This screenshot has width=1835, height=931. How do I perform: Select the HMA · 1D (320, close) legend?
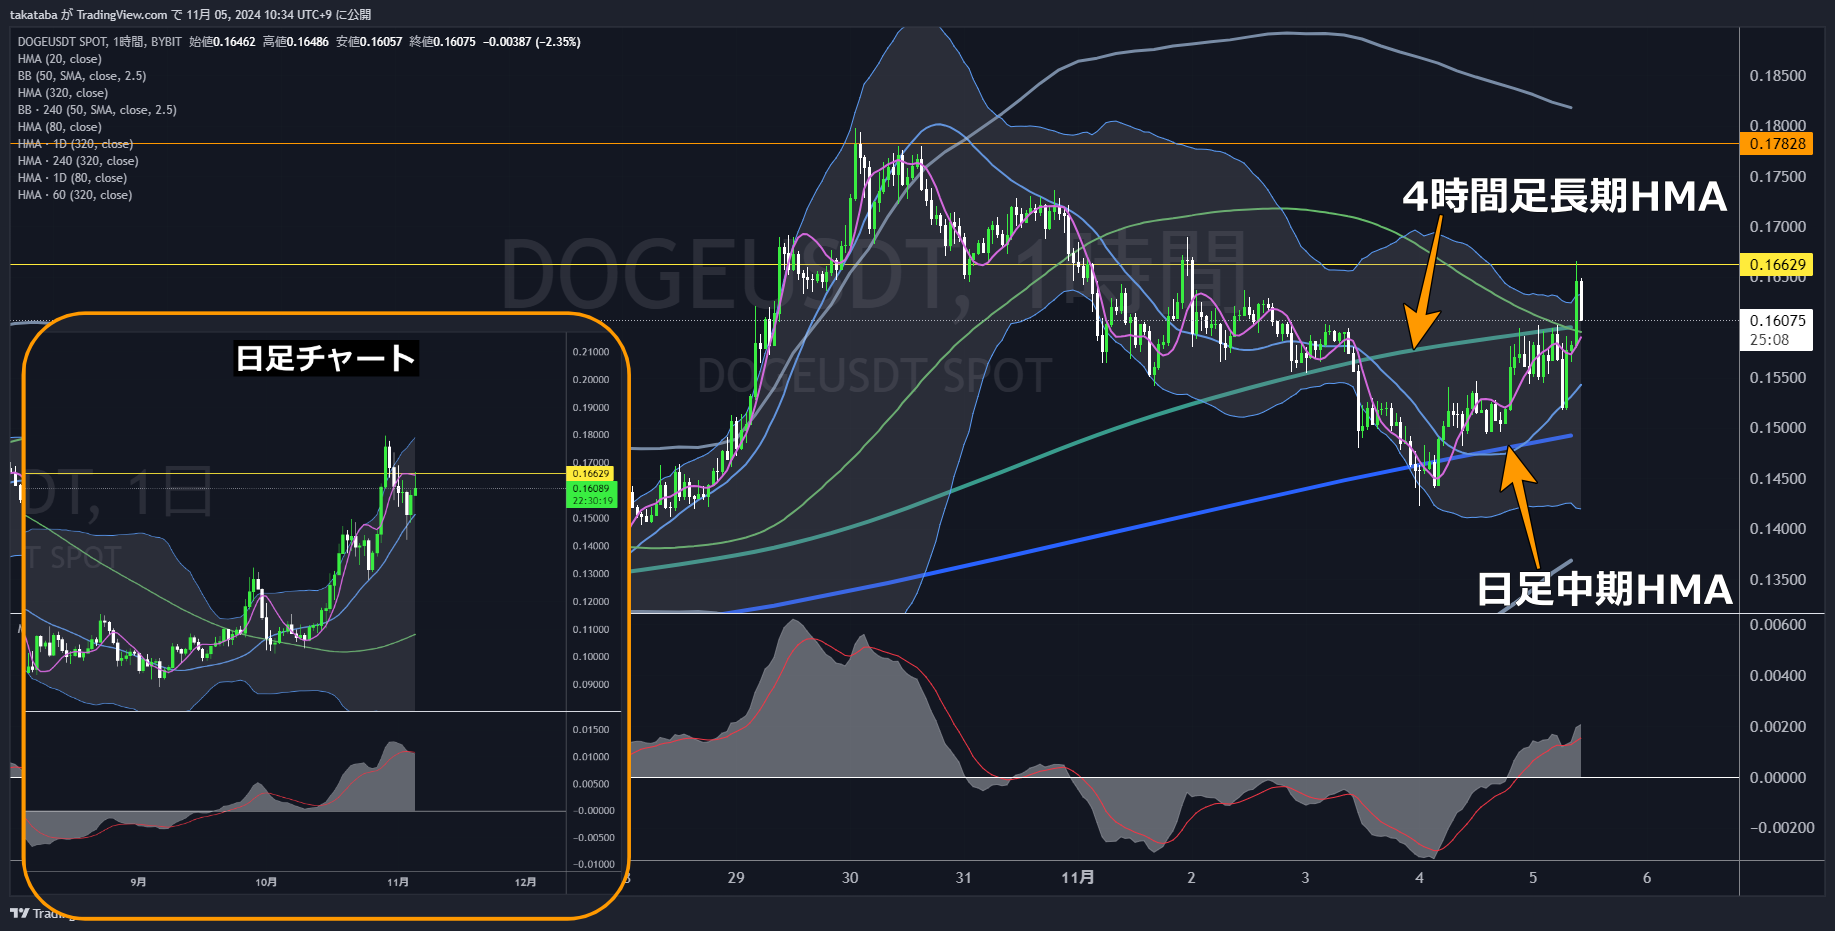coord(75,144)
